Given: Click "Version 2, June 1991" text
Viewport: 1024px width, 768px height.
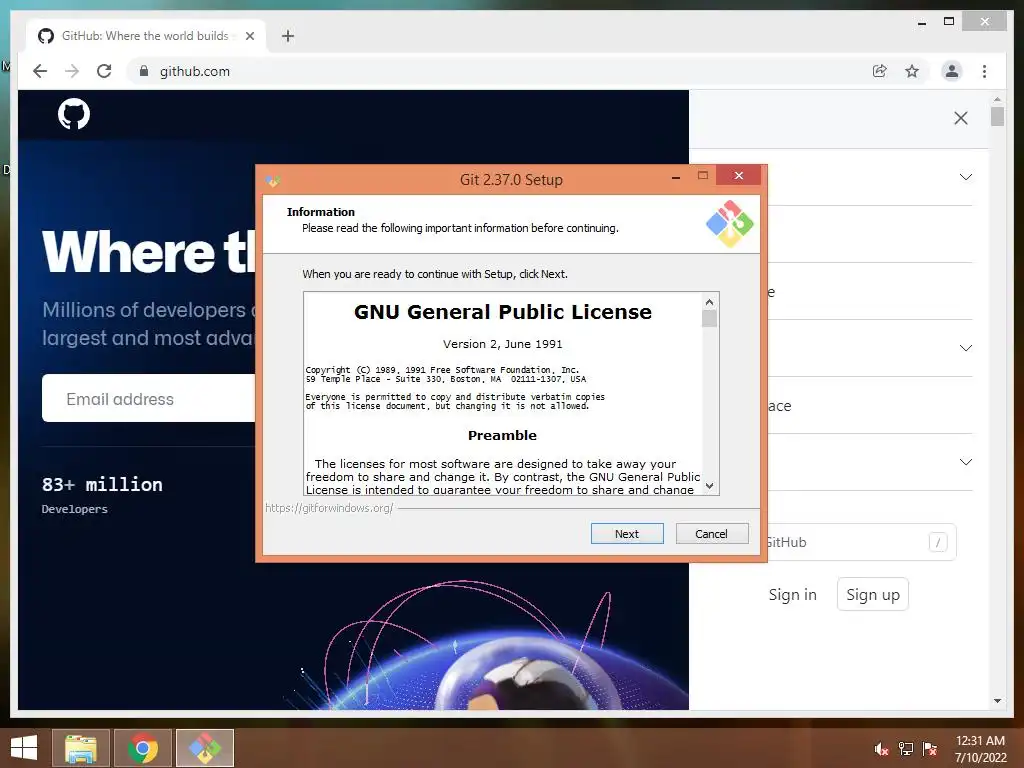Looking at the screenshot, I should [503, 344].
